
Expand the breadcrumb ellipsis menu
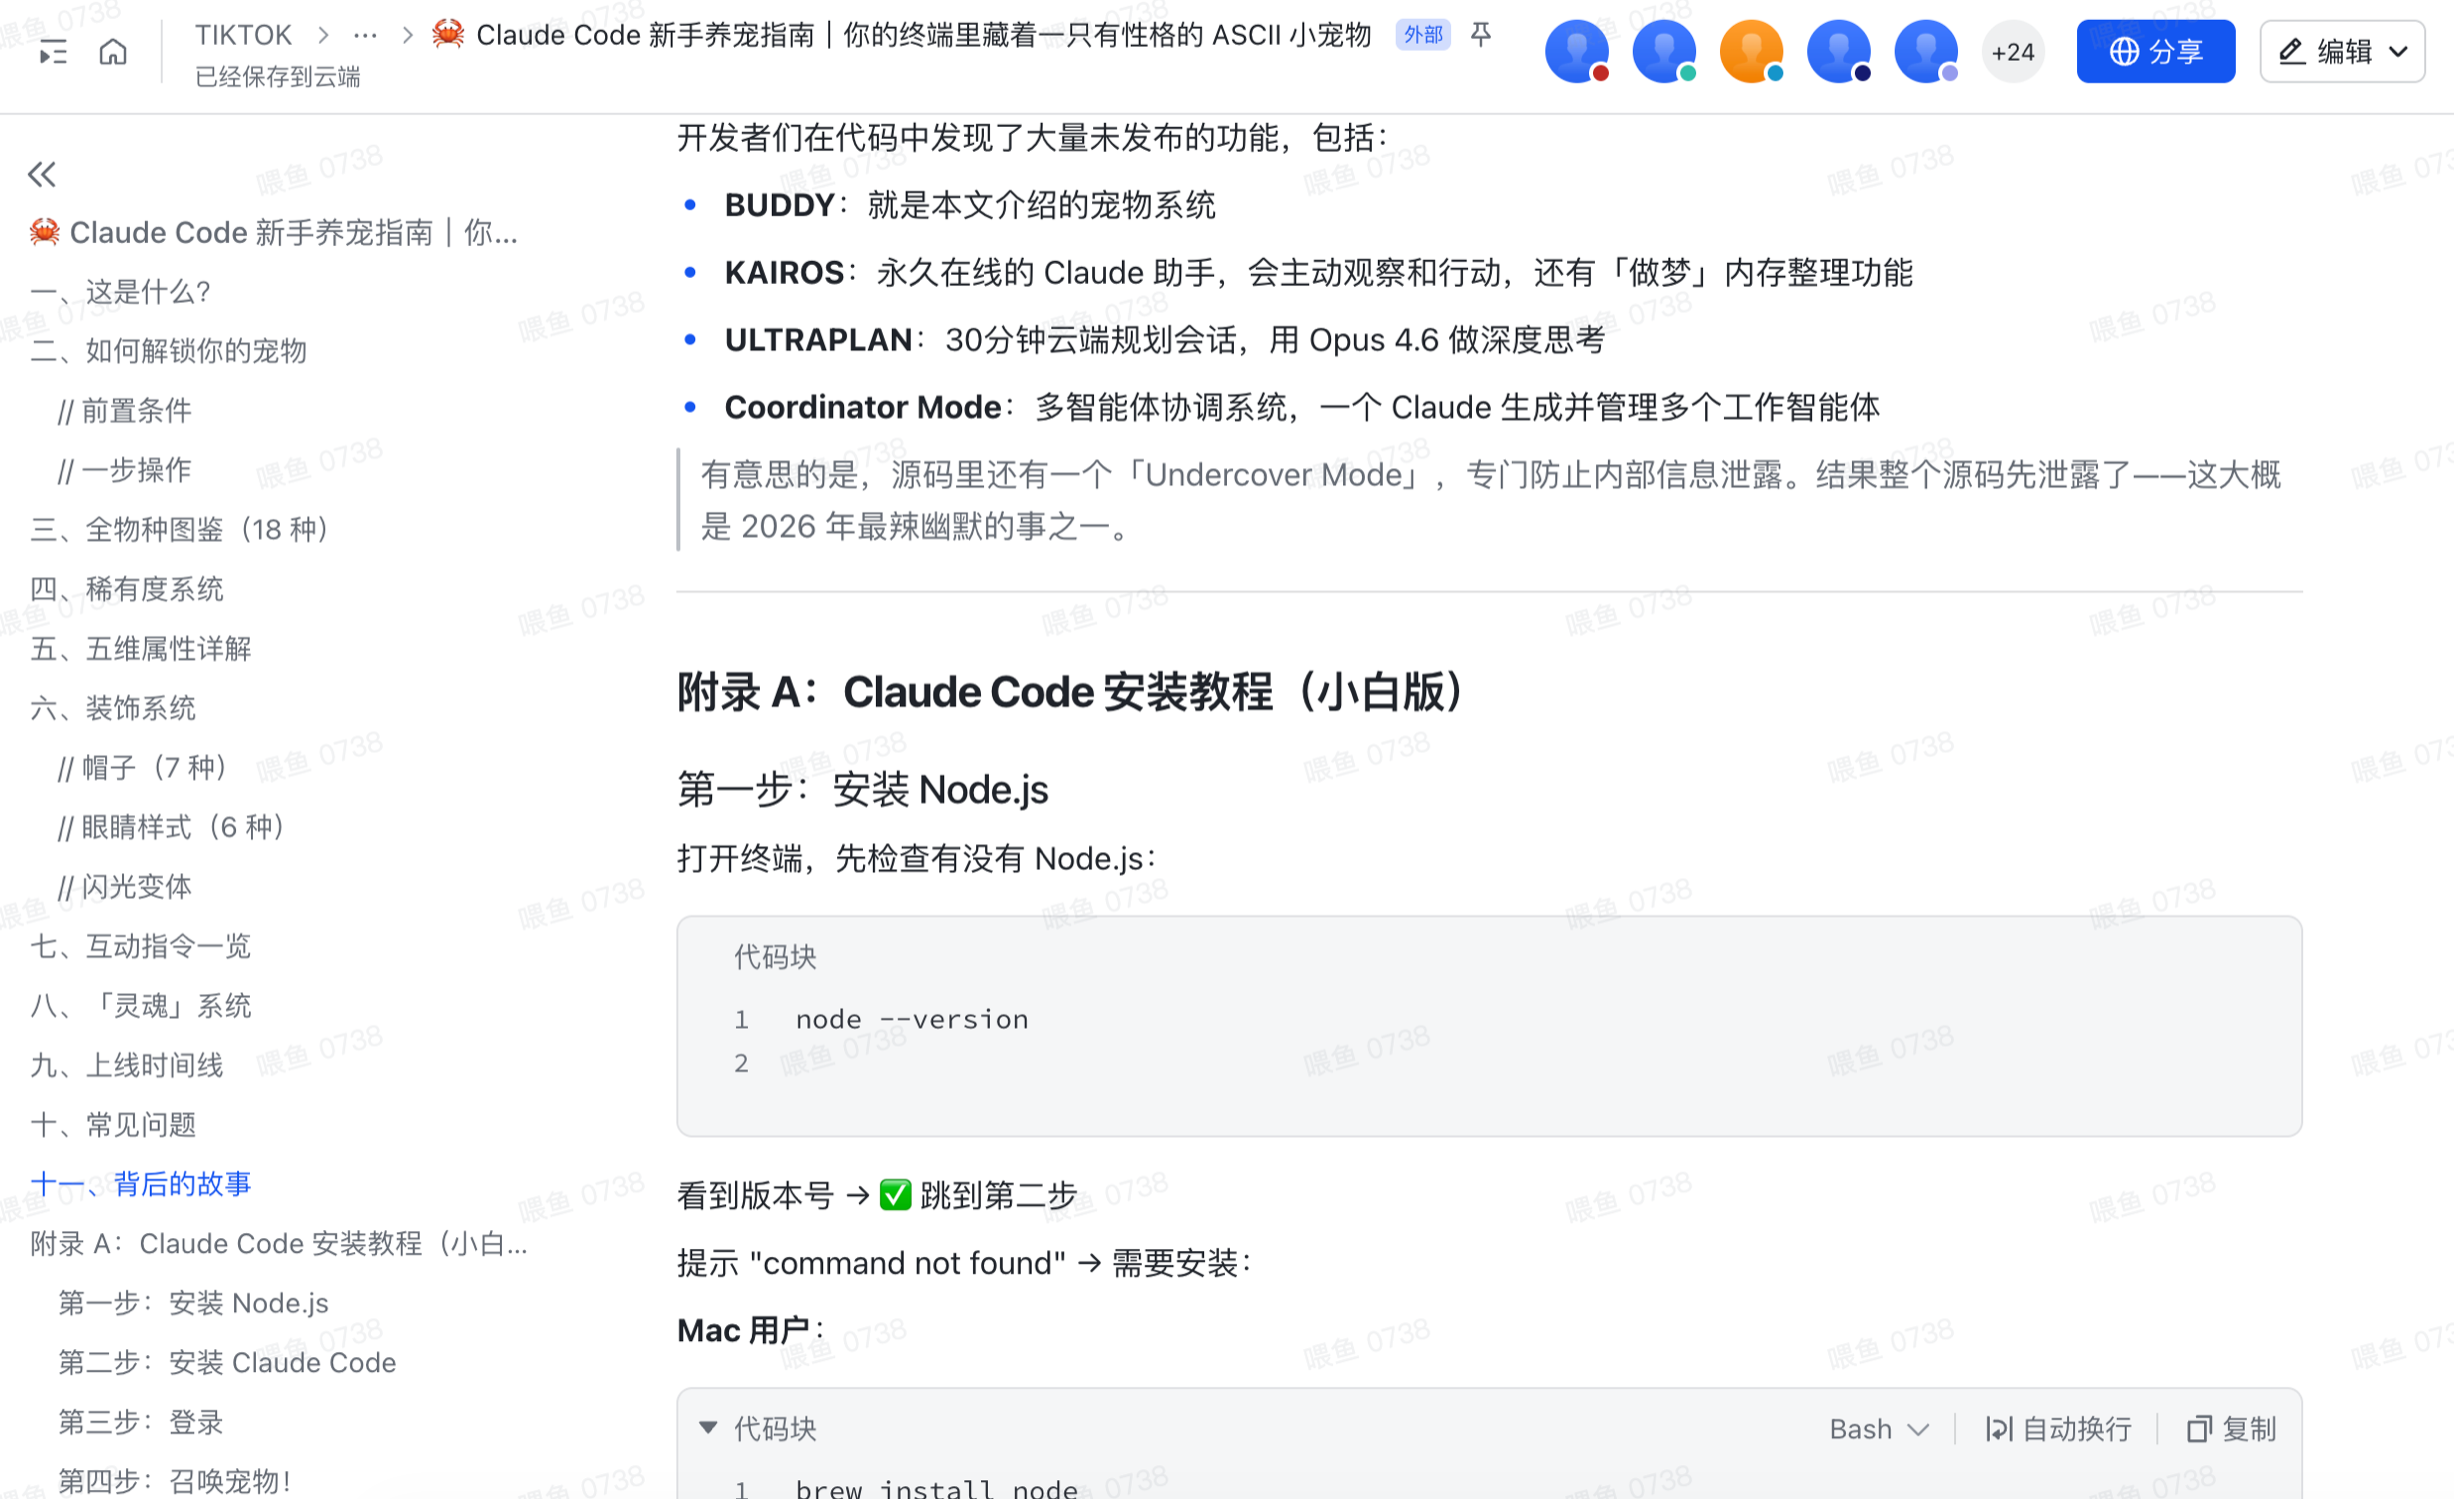365,35
